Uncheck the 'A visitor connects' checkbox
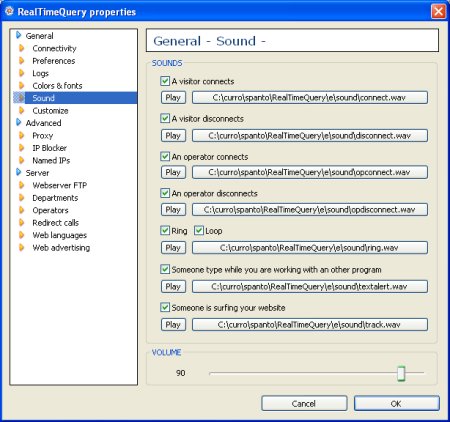450x422 pixels. (x=165, y=81)
